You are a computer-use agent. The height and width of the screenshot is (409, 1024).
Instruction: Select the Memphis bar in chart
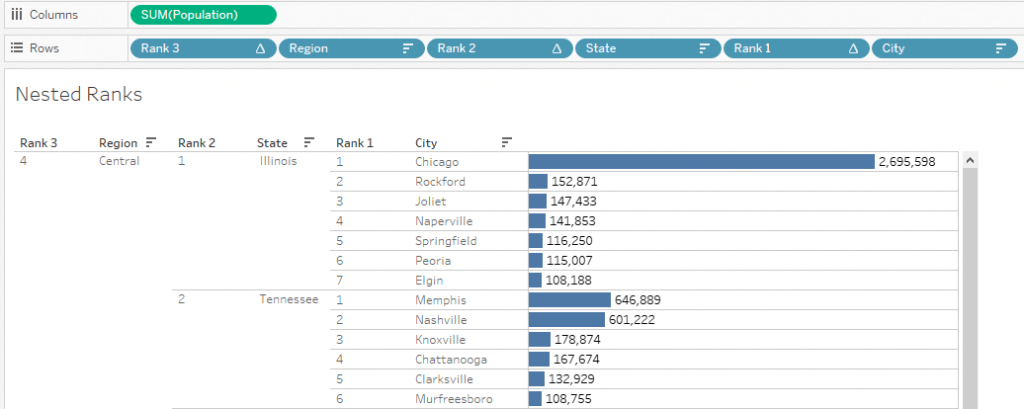click(x=569, y=300)
